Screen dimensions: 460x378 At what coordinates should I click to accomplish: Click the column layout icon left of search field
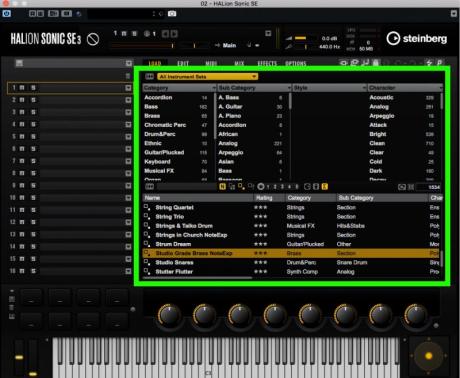[149, 187]
